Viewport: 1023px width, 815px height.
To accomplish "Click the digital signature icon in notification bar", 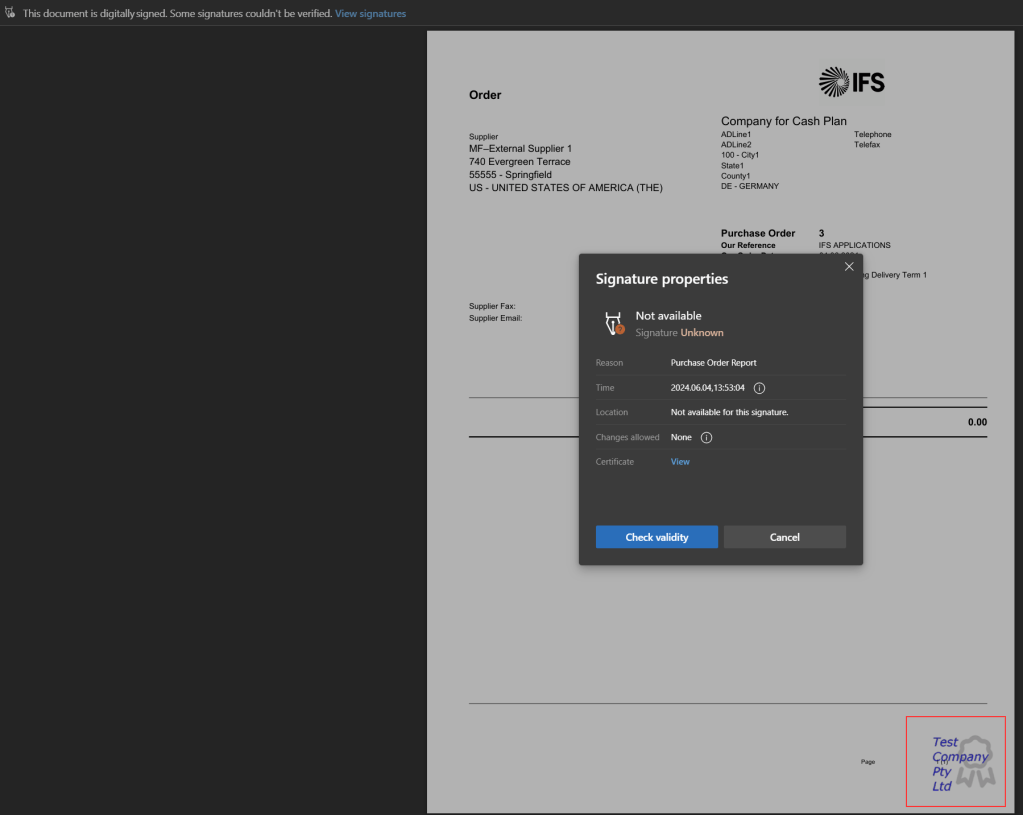I will (x=10, y=13).
